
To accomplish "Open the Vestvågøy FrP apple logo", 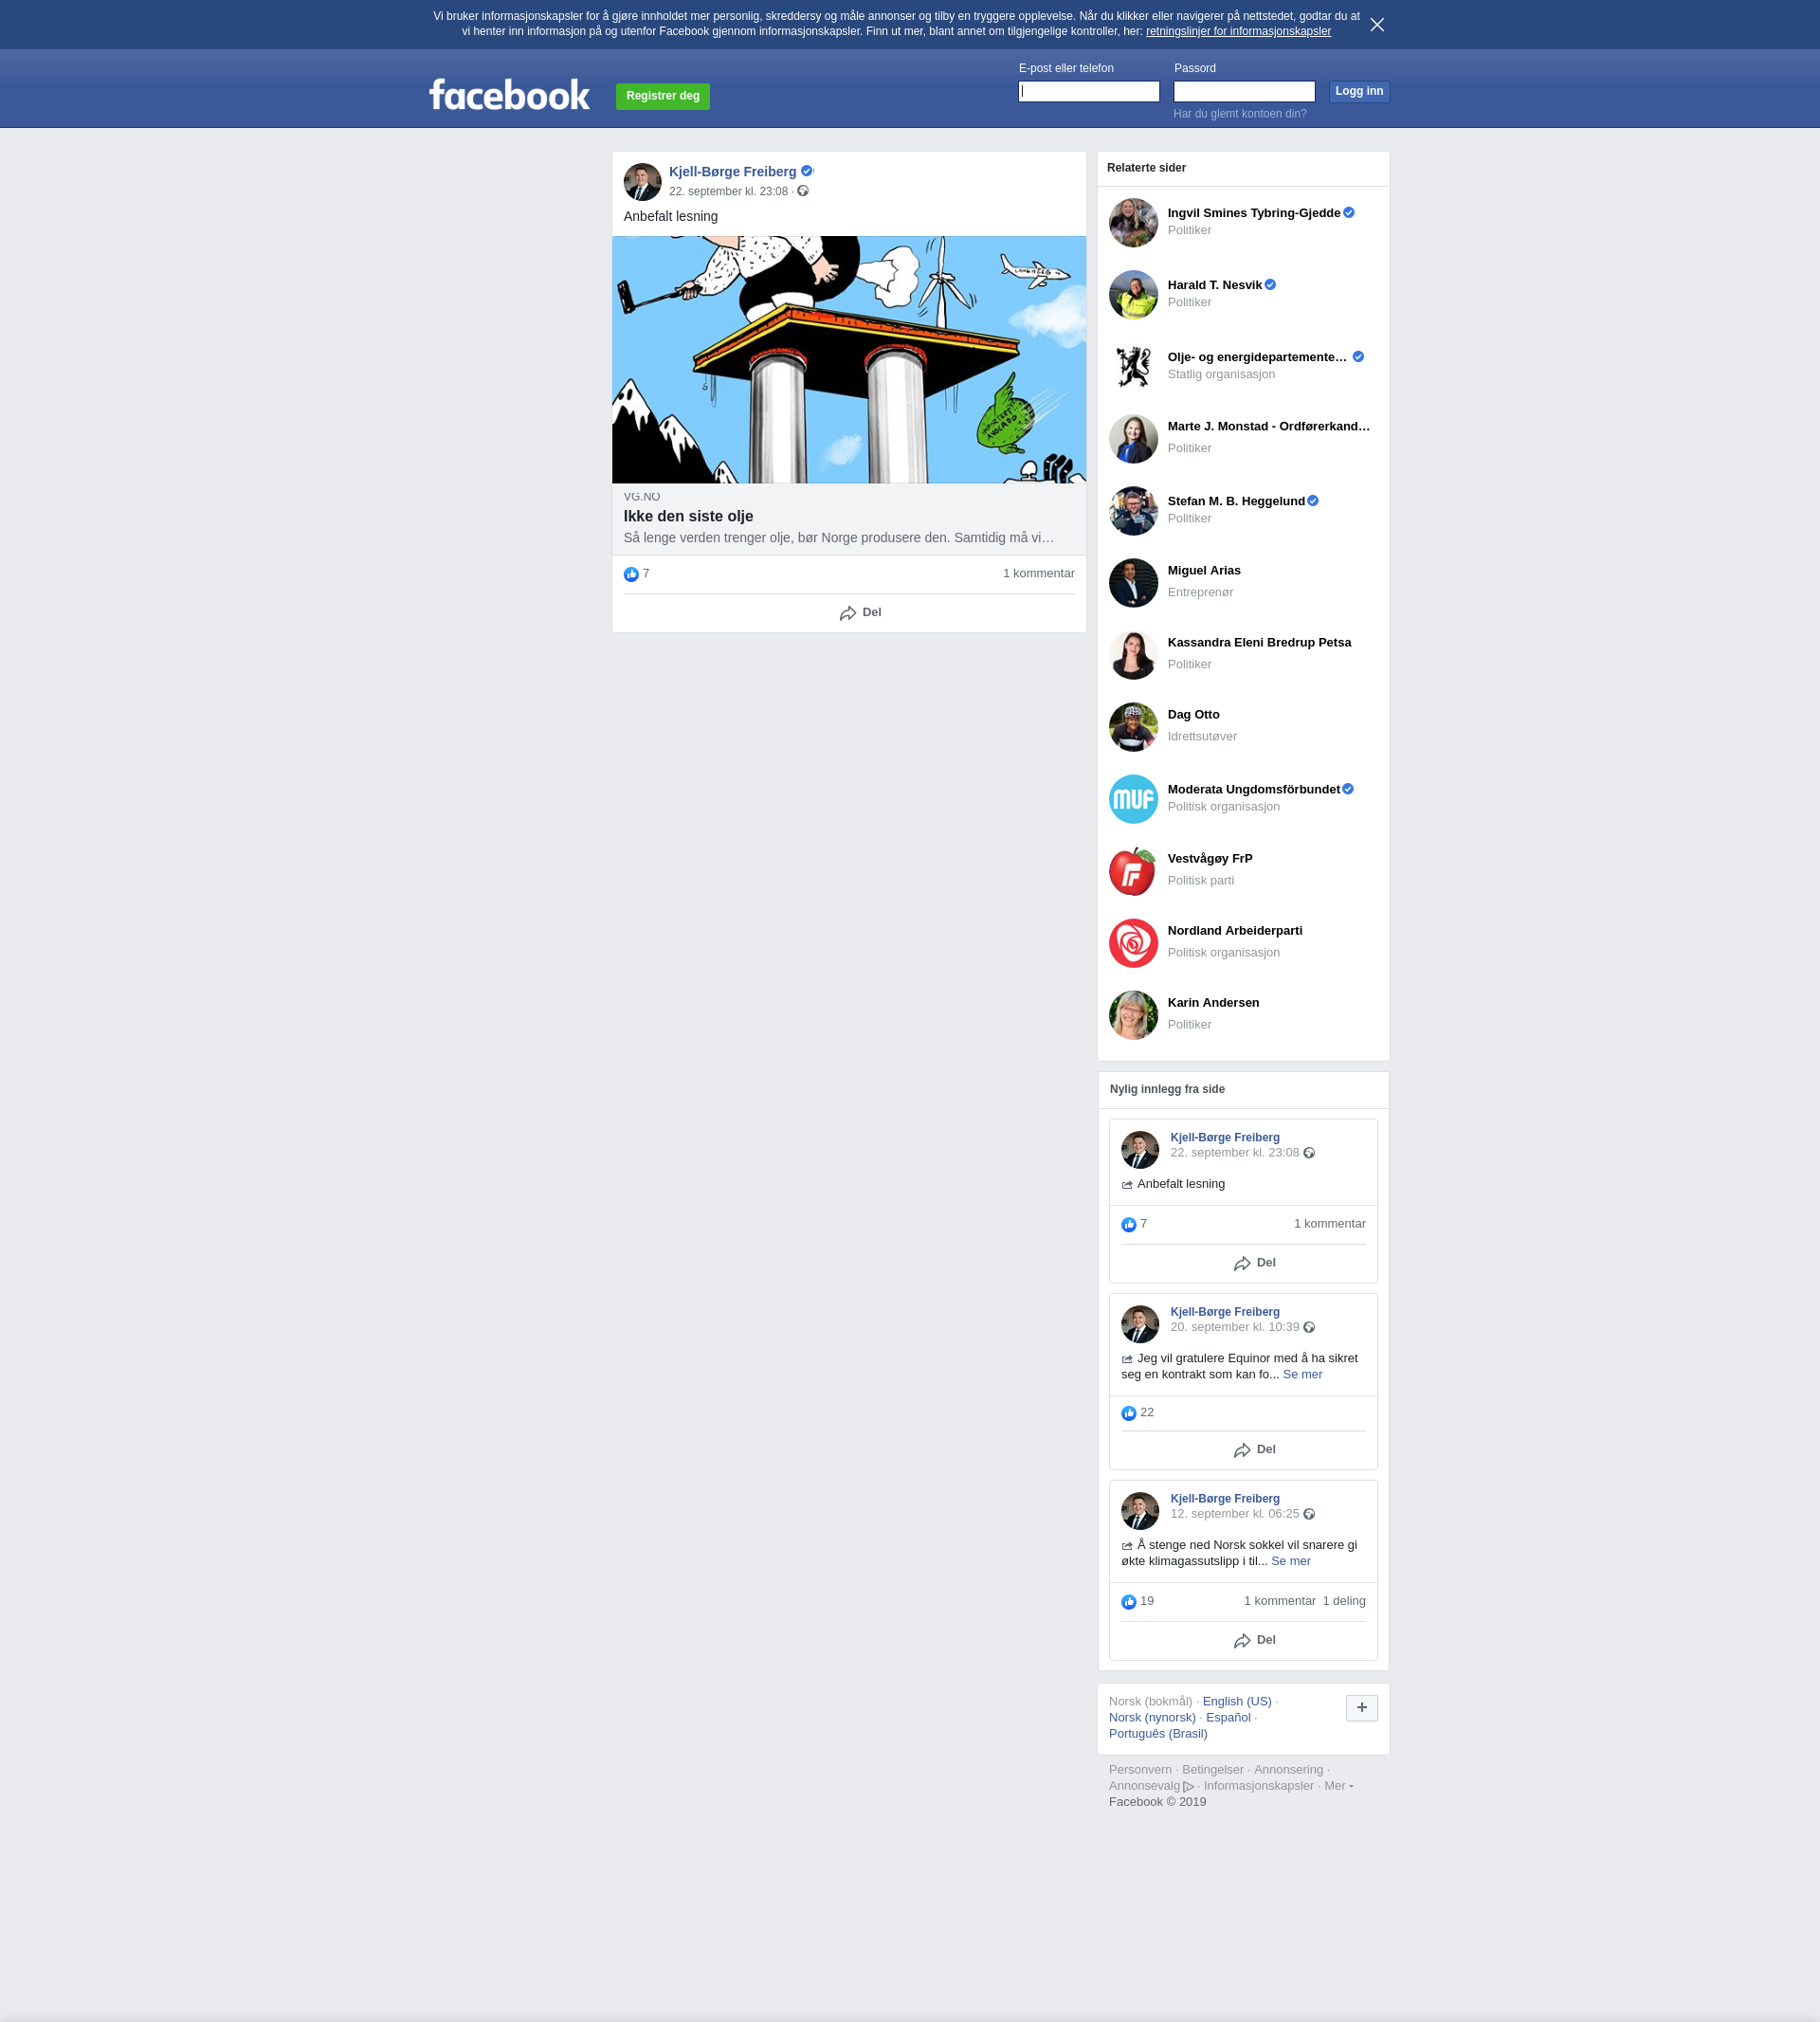I will (1133, 871).
